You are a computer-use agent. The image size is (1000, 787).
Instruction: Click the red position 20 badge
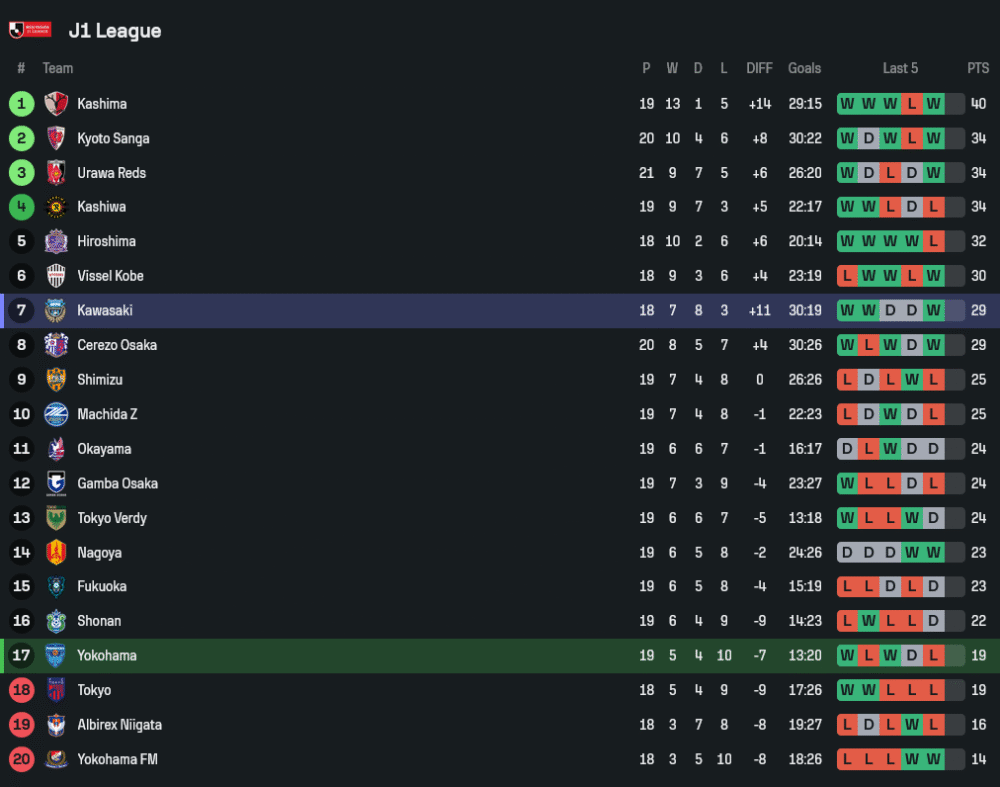tap(22, 759)
